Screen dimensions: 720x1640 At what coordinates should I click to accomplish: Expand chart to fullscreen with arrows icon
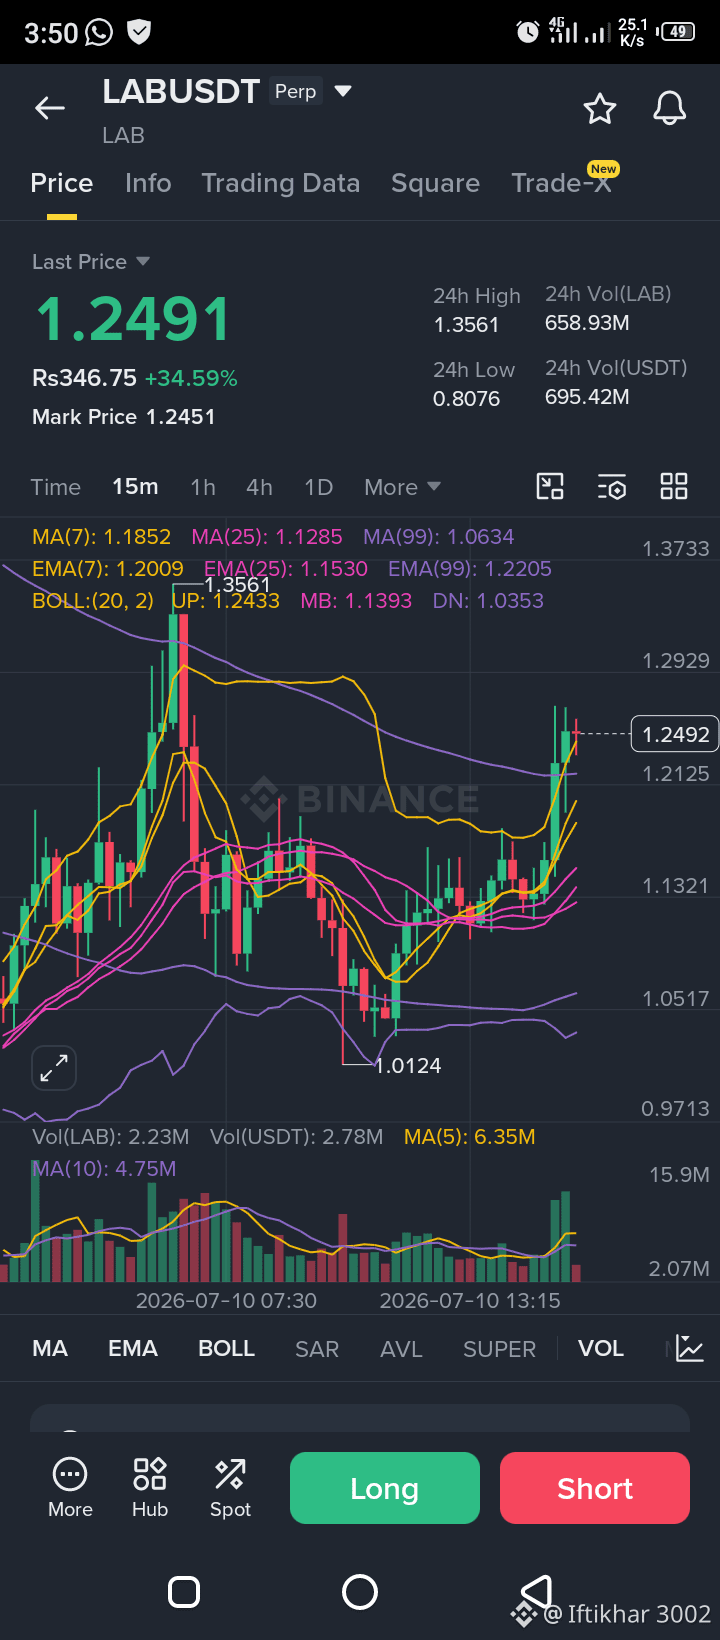pos(54,1069)
